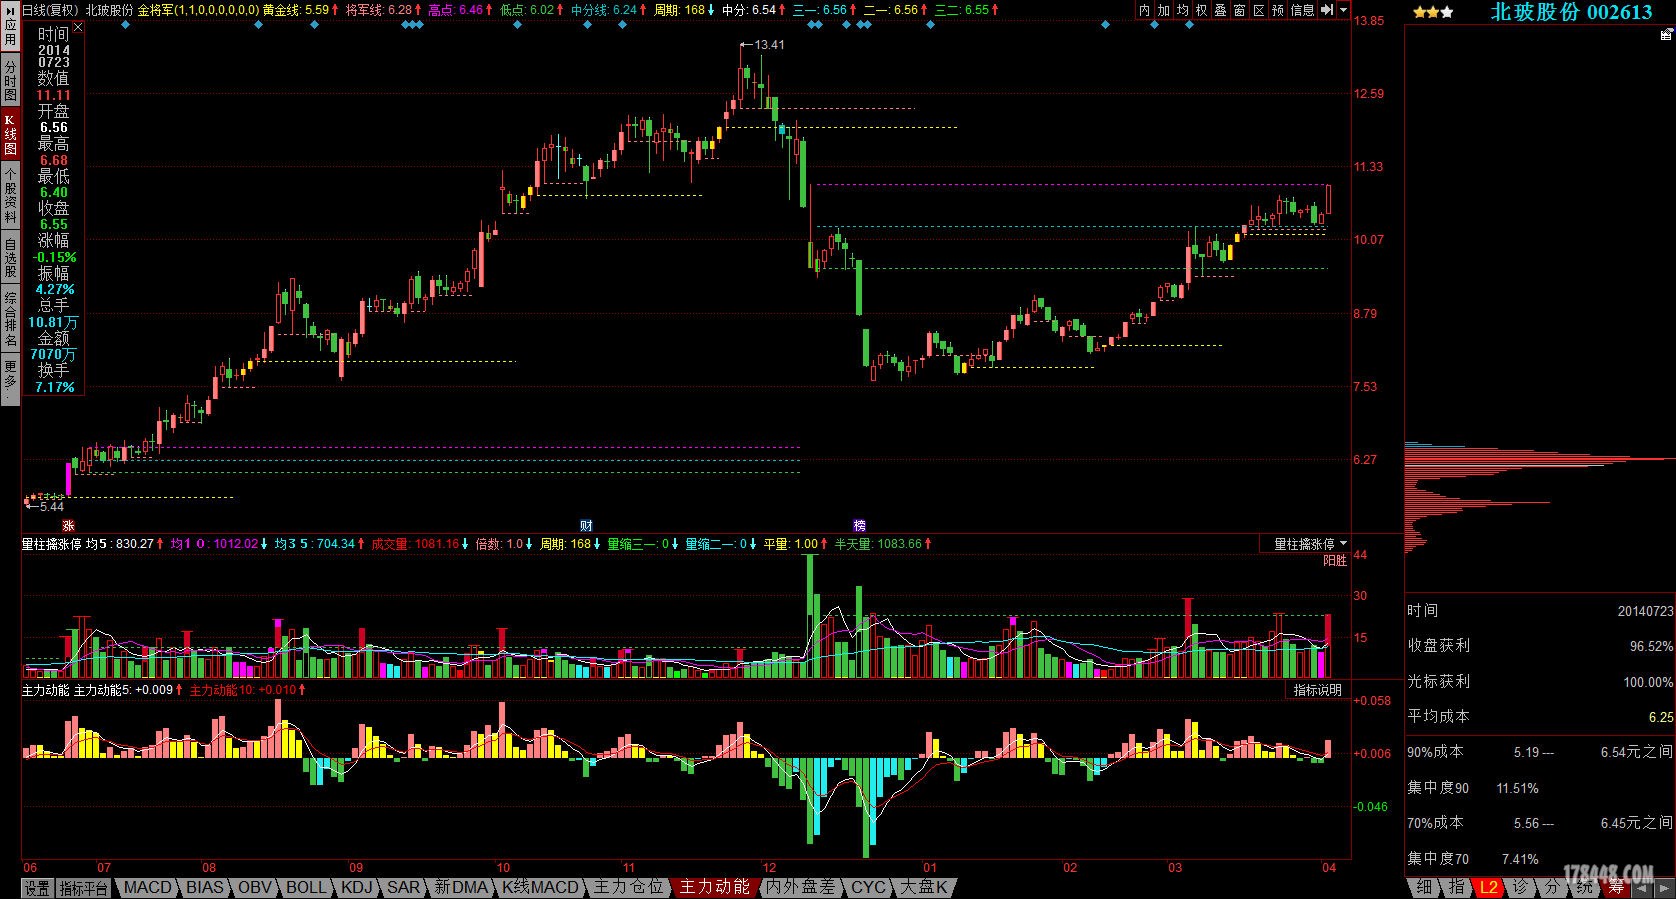Viewport: 1676px width, 899px height.
Task: Switch to the CYC indicator tab
Action: click(868, 887)
